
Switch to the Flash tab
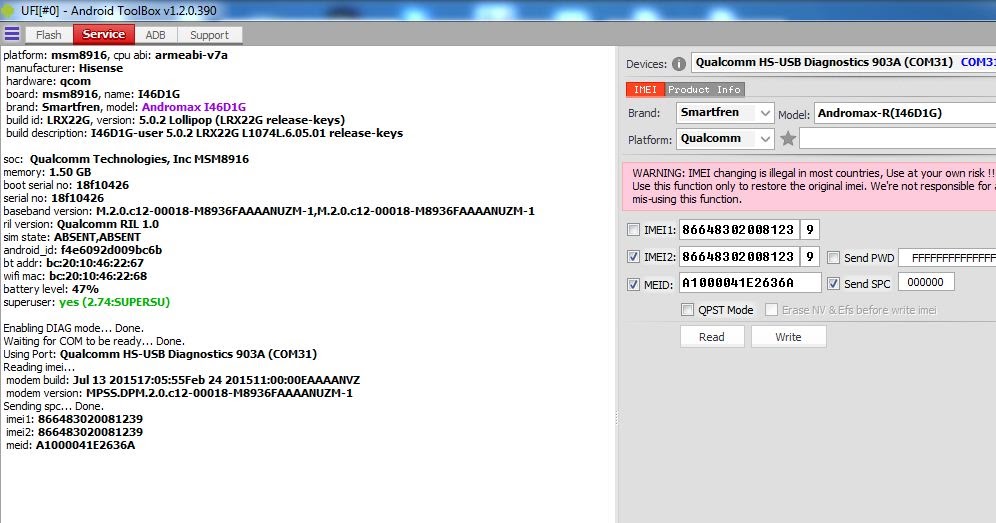tap(48, 35)
